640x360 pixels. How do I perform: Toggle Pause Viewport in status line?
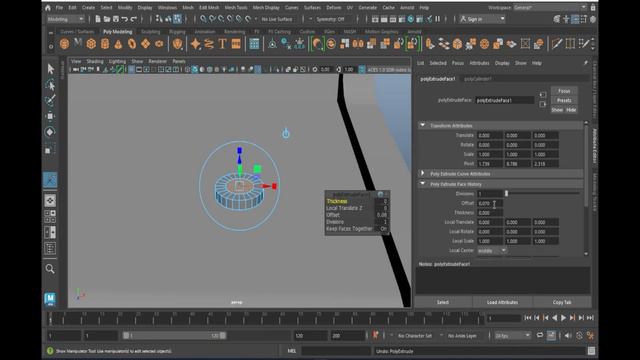(438, 19)
